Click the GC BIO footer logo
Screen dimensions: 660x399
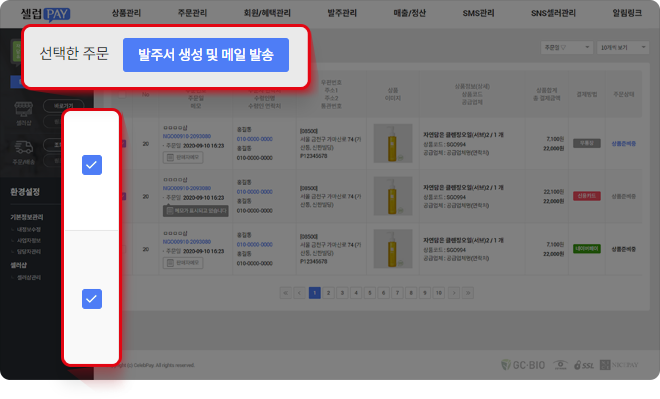(523, 364)
